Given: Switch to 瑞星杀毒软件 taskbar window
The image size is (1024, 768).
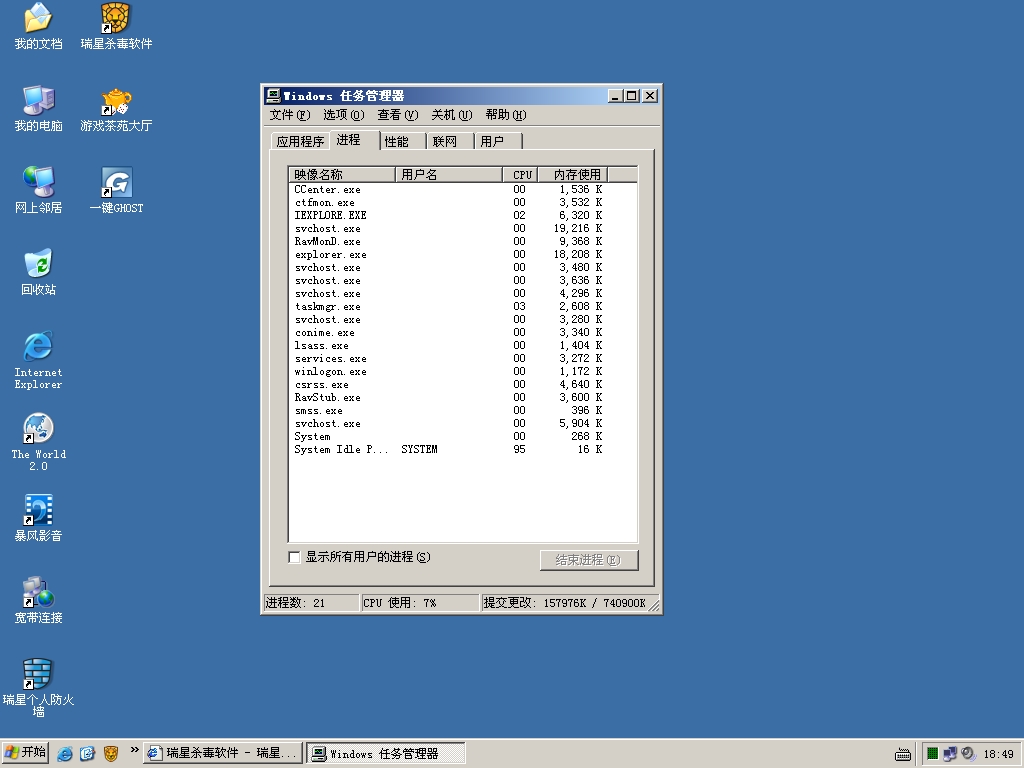Looking at the screenshot, I should coord(223,753).
